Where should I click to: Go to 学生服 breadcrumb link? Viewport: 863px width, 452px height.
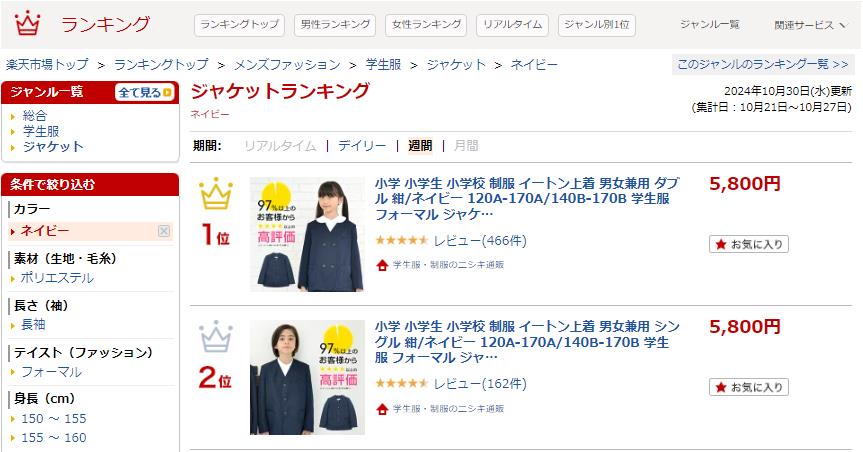(384, 64)
